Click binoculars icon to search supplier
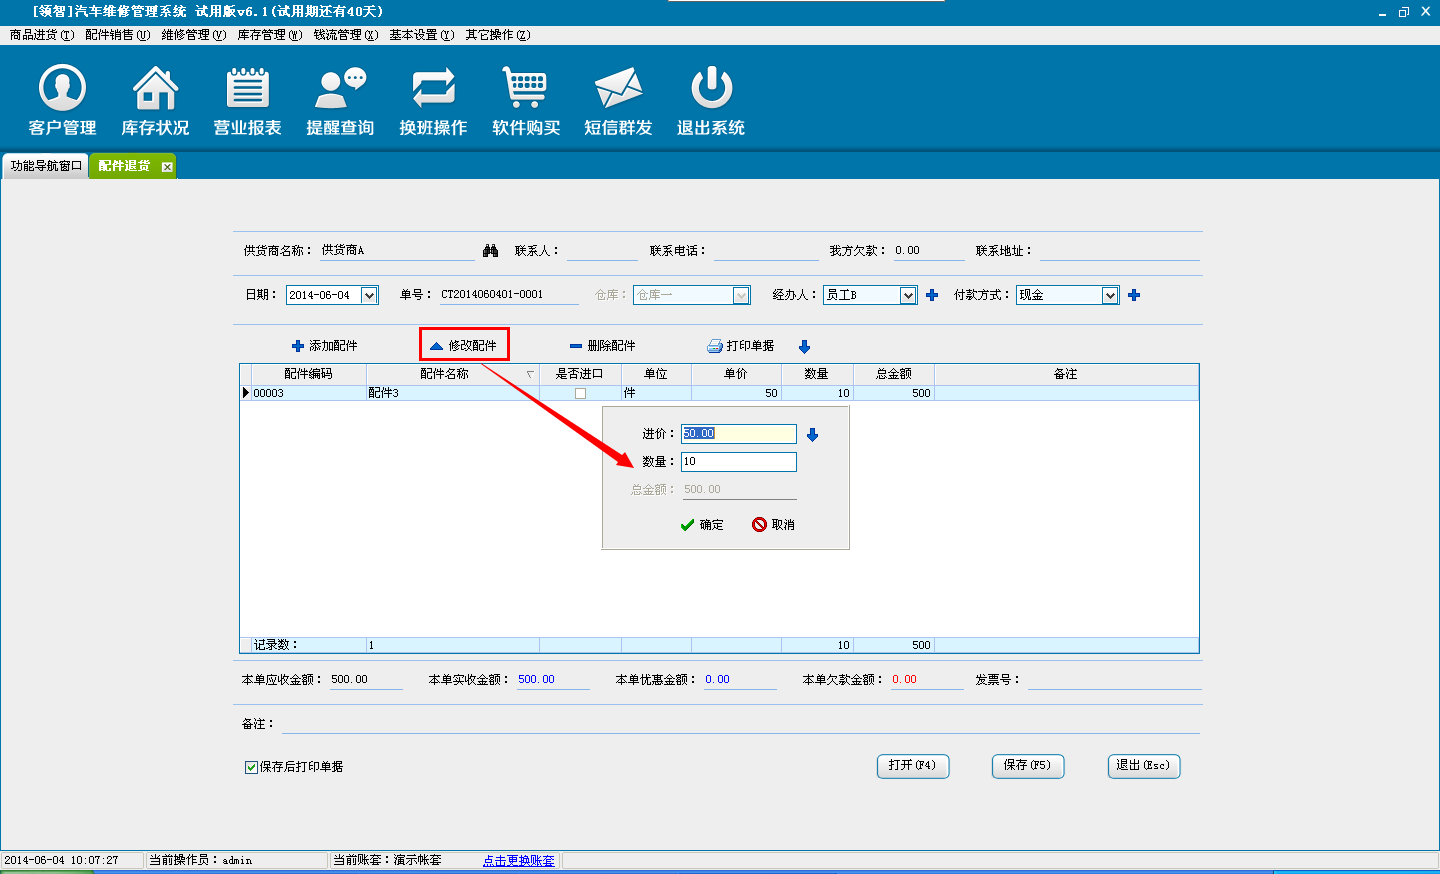Screen dimensions: 1440x874 pos(490,250)
